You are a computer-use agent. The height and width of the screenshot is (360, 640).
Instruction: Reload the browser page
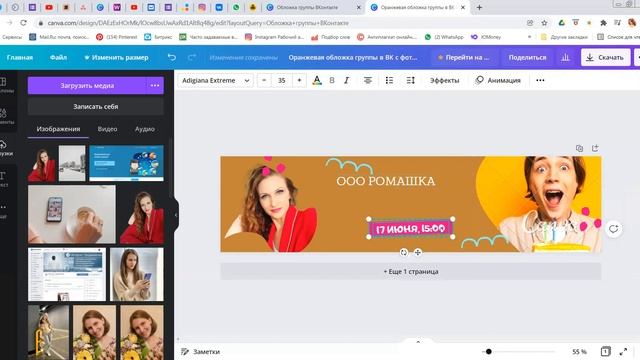pos(24,23)
